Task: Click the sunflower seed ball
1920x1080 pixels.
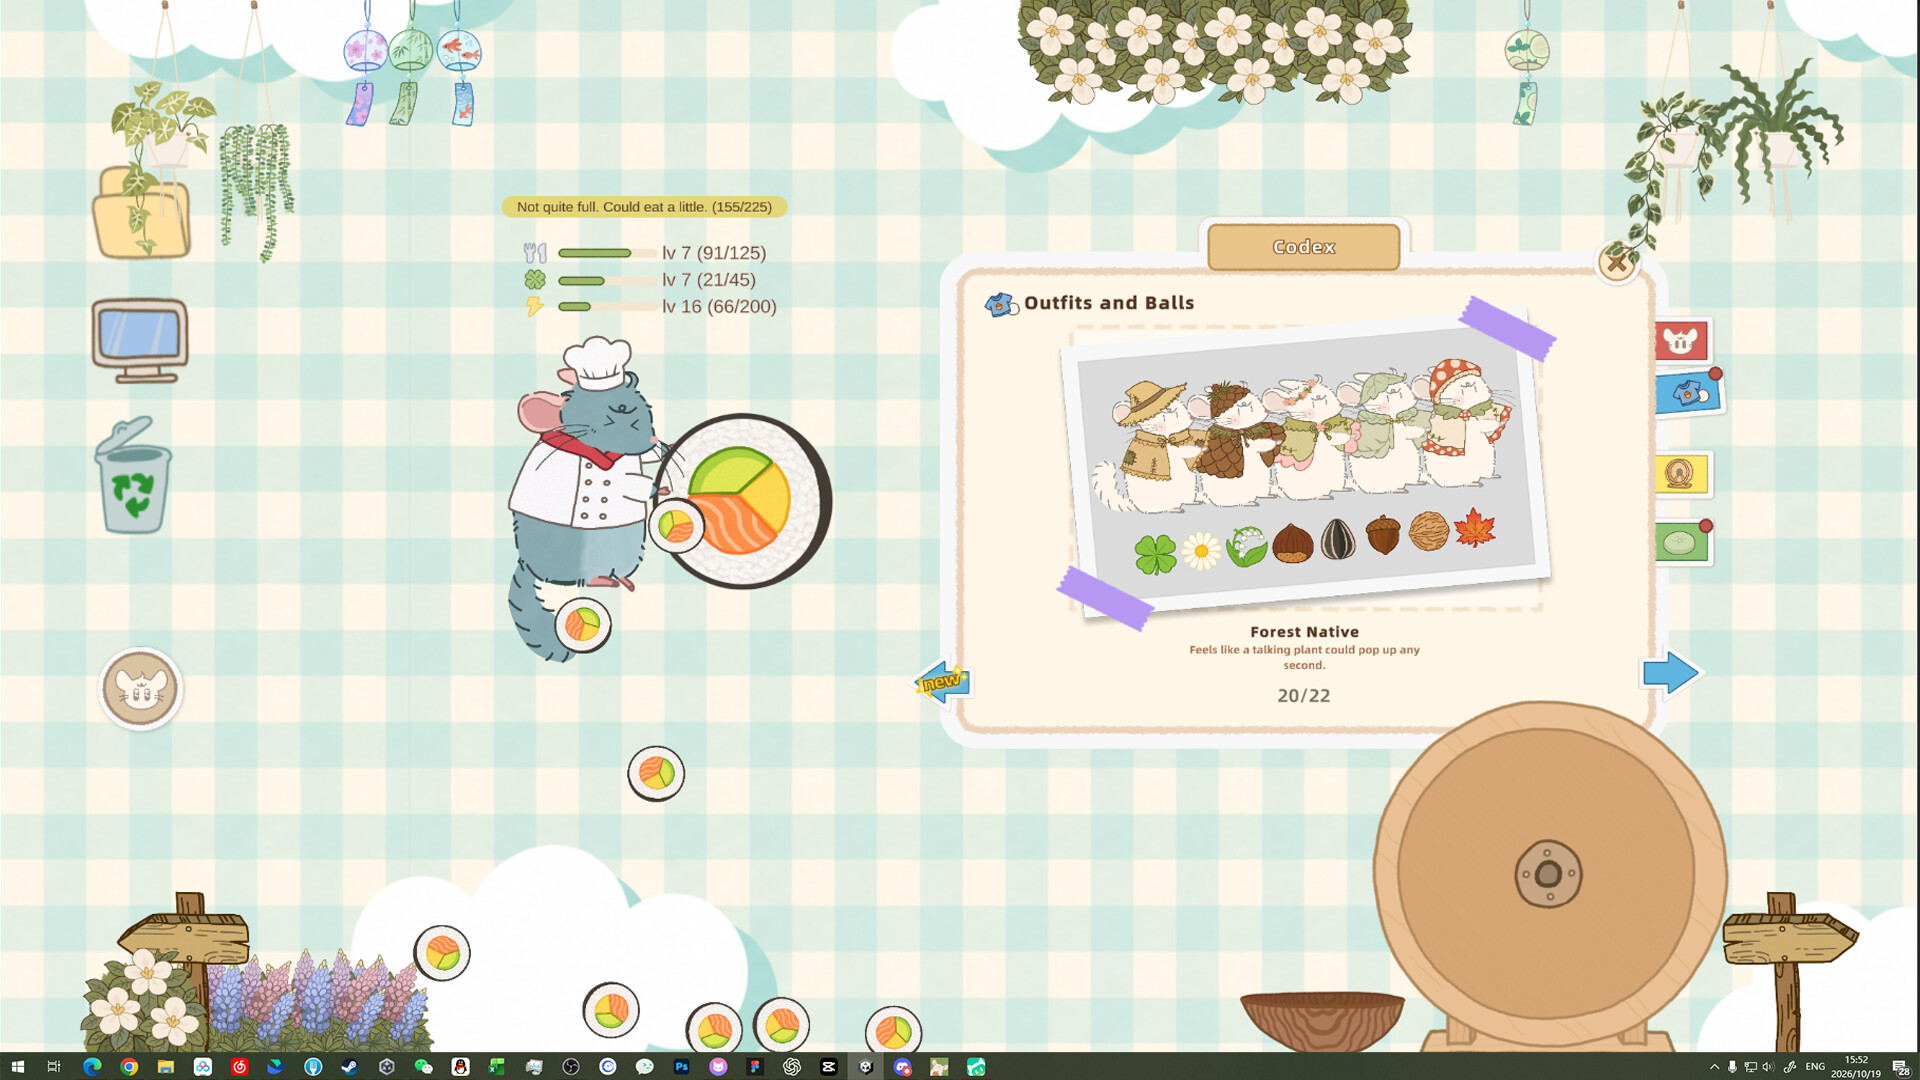Action: point(1337,539)
